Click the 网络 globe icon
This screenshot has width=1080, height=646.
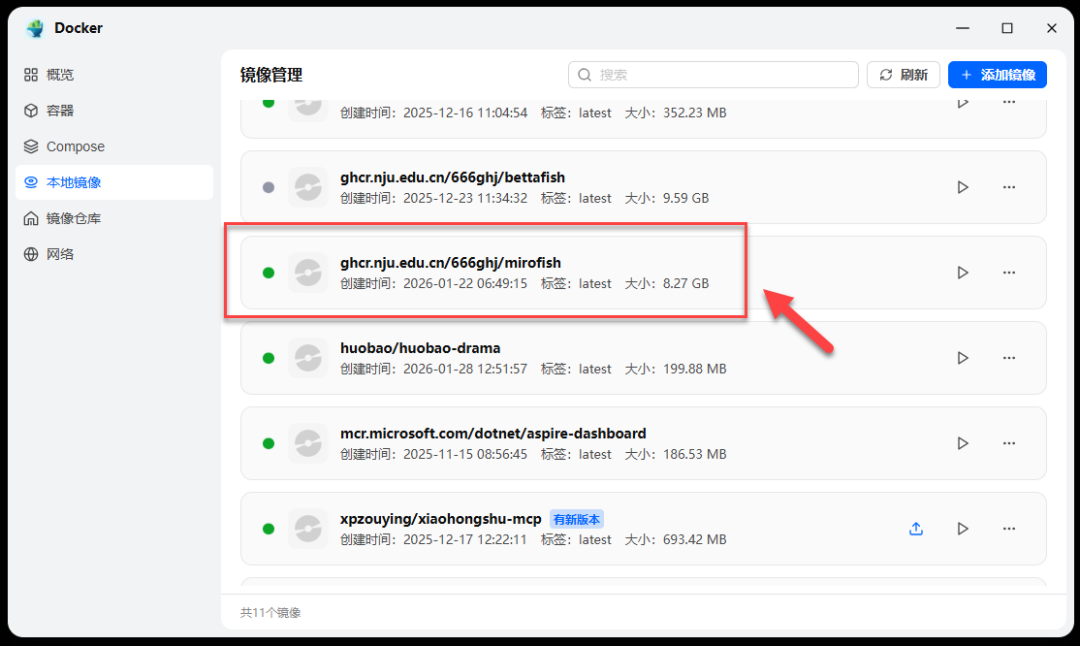pos(31,254)
